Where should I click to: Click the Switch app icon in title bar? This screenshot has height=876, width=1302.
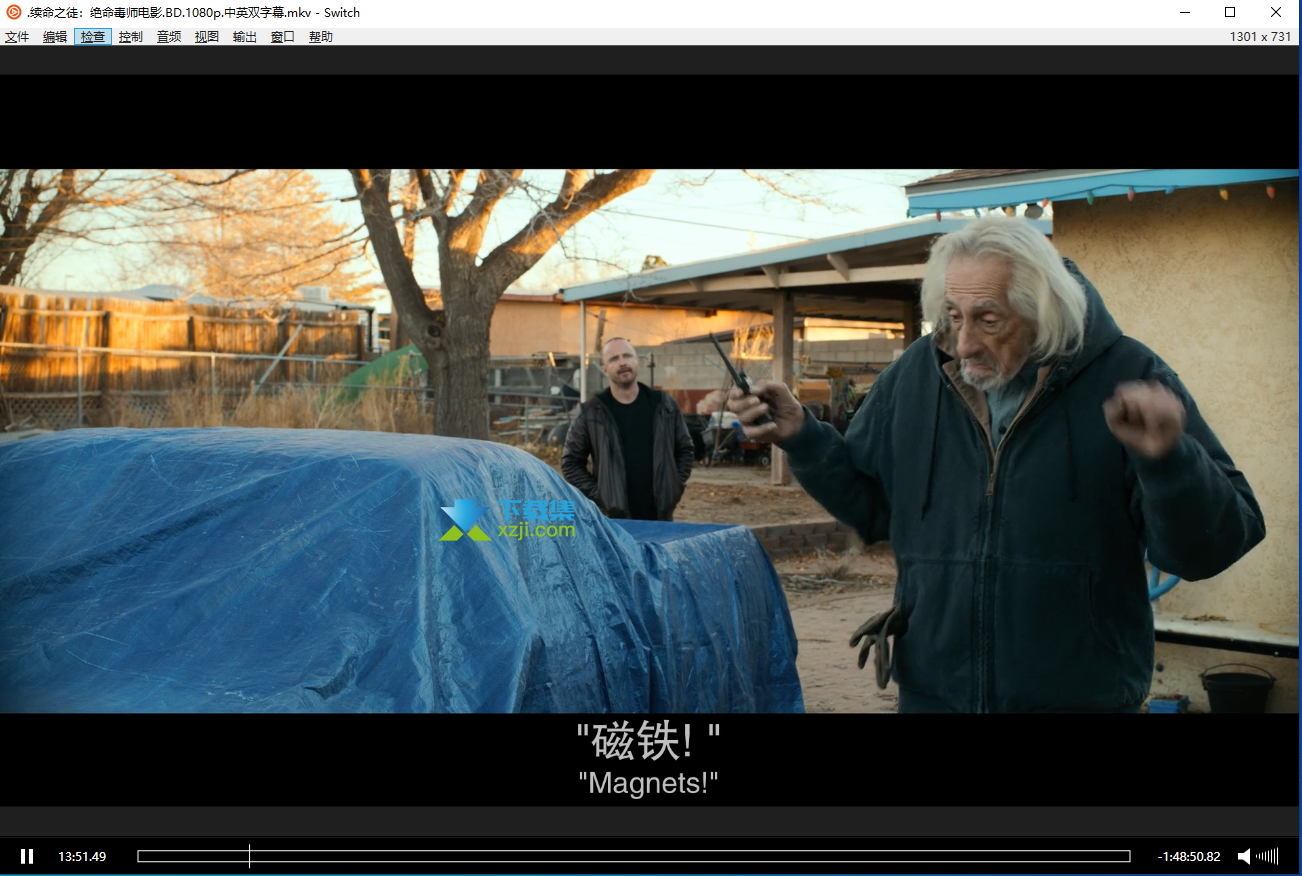pos(14,12)
